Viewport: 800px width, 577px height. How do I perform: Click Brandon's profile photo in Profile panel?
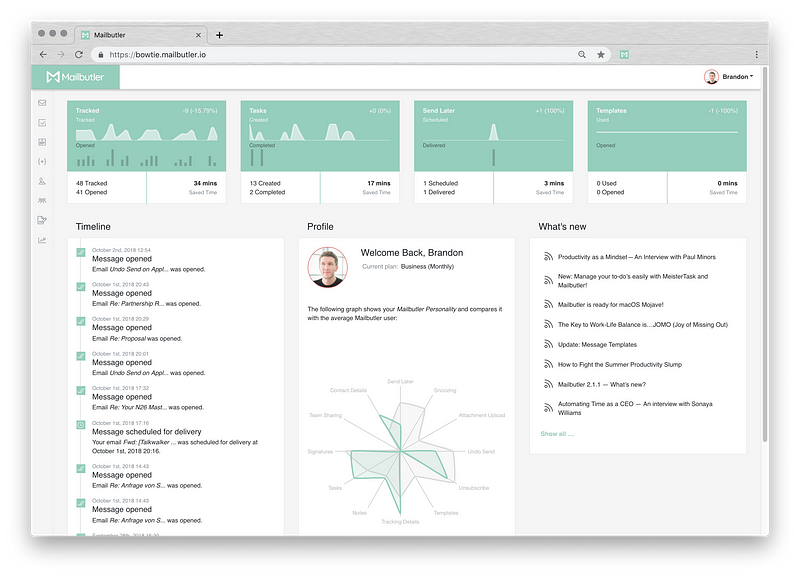328,267
